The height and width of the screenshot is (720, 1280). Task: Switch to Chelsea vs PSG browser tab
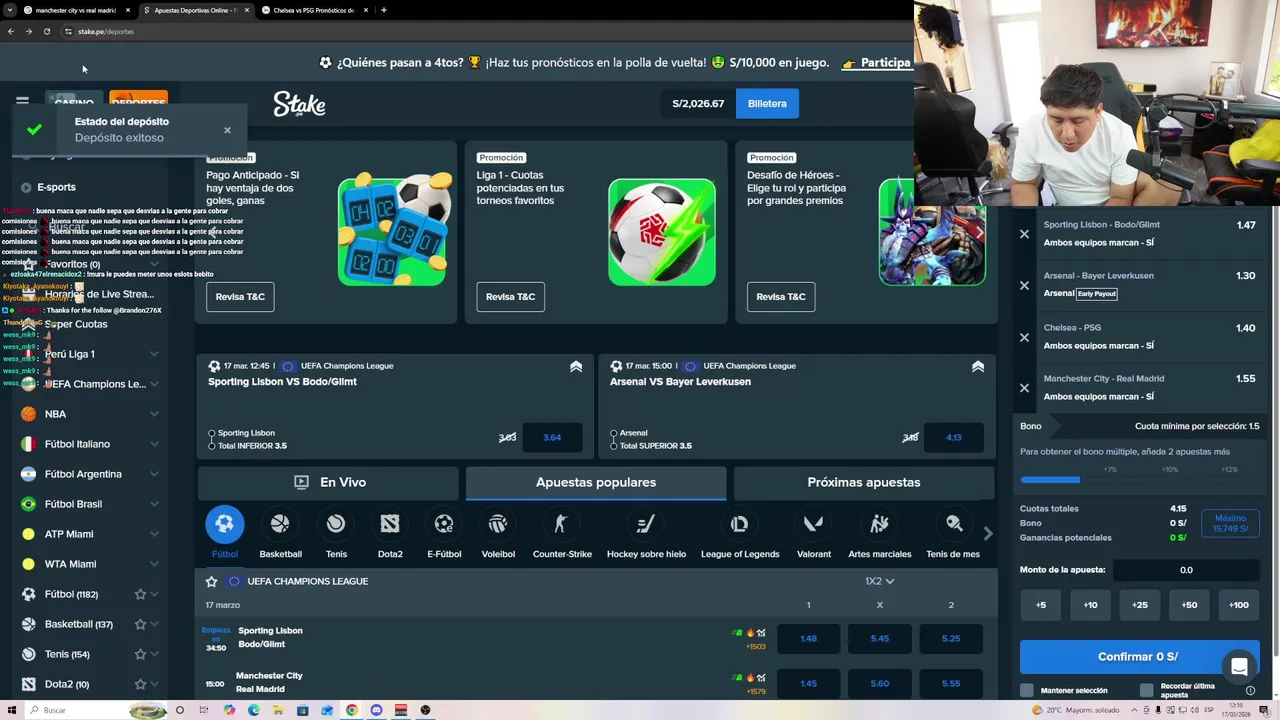pyautogui.click(x=314, y=10)
